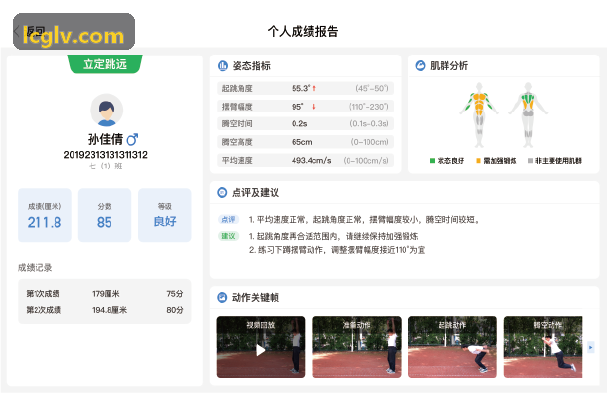This screenshot has width=607, height=393.
Task: Click the 分数 85 card
Action: pos(105,215)
